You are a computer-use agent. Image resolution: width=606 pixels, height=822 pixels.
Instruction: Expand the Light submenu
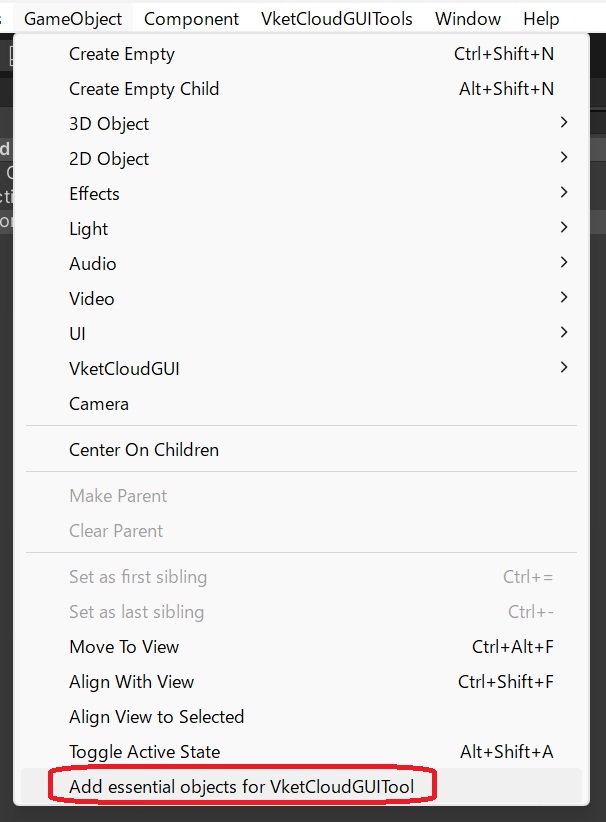(88, 229)
